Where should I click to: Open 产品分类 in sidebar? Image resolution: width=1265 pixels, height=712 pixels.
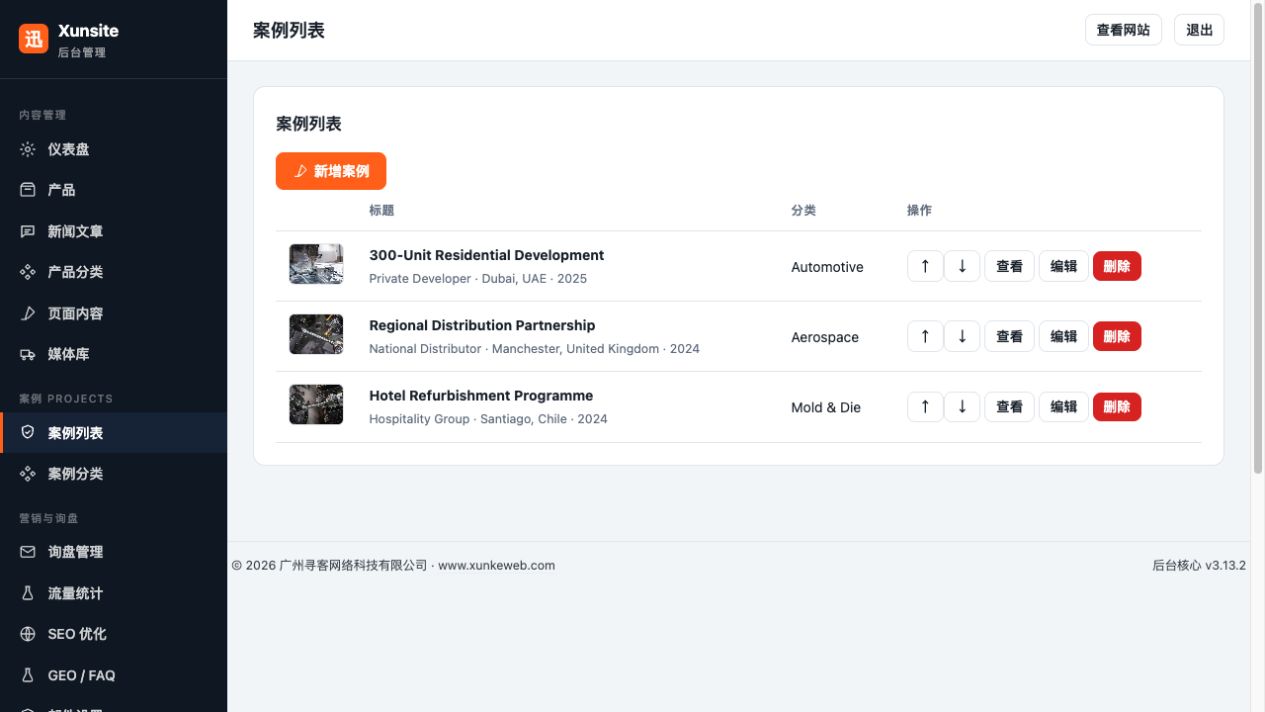[x=113, y=272]
